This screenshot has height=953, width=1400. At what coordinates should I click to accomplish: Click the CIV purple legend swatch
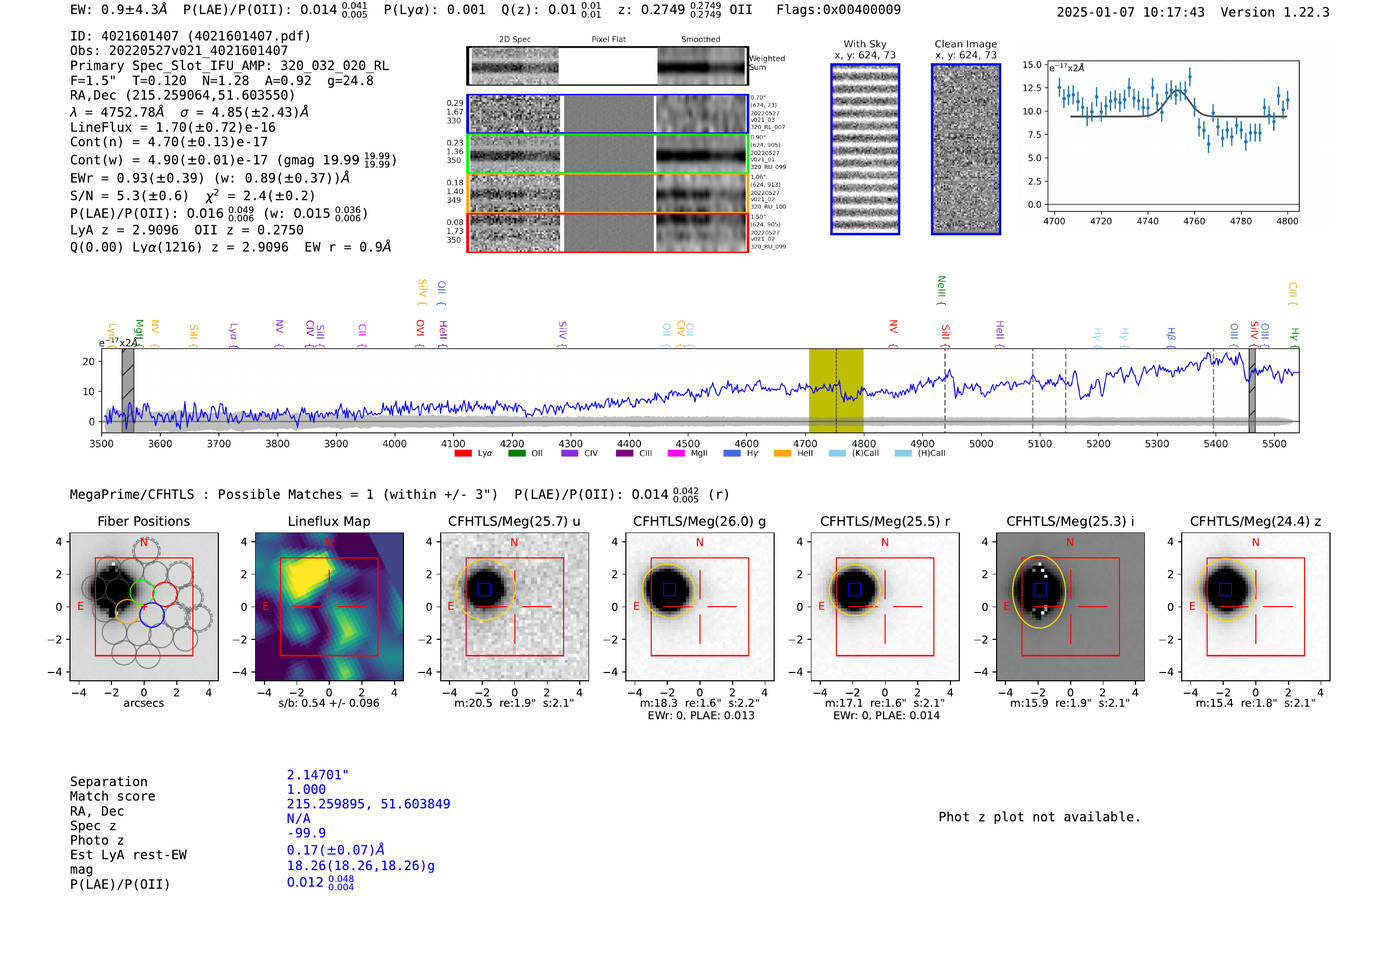pos(570,453)
